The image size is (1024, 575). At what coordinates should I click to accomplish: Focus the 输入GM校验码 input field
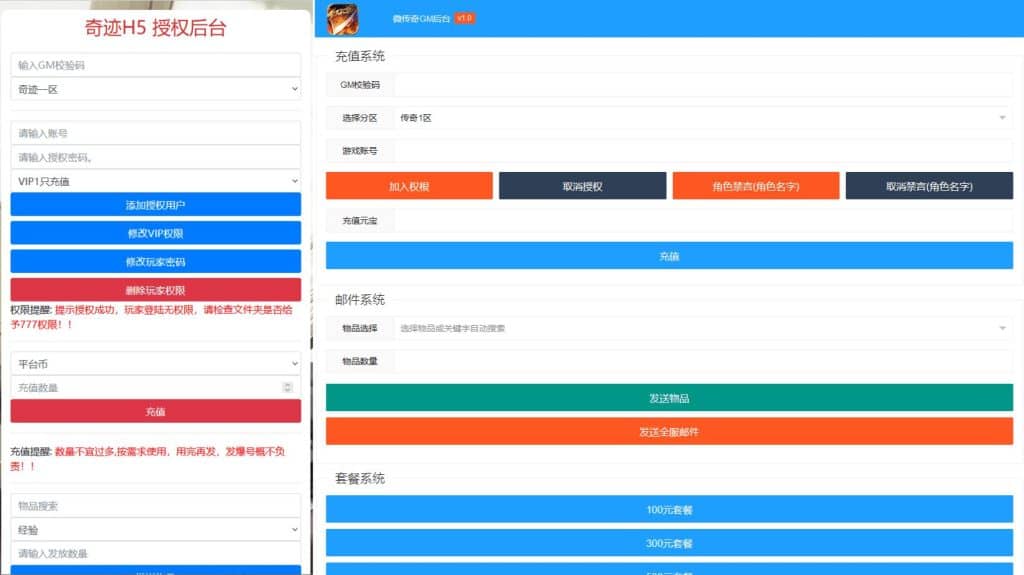click(x=155, y=65)
